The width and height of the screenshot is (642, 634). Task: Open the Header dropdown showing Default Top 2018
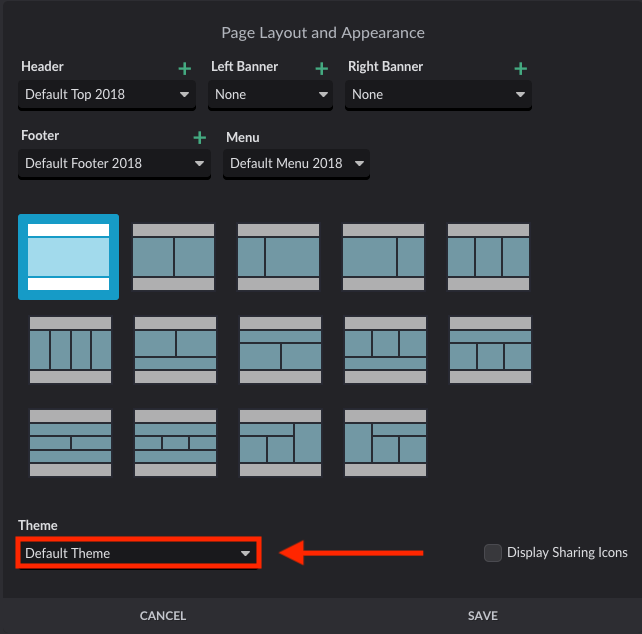(x=107, y=95)
